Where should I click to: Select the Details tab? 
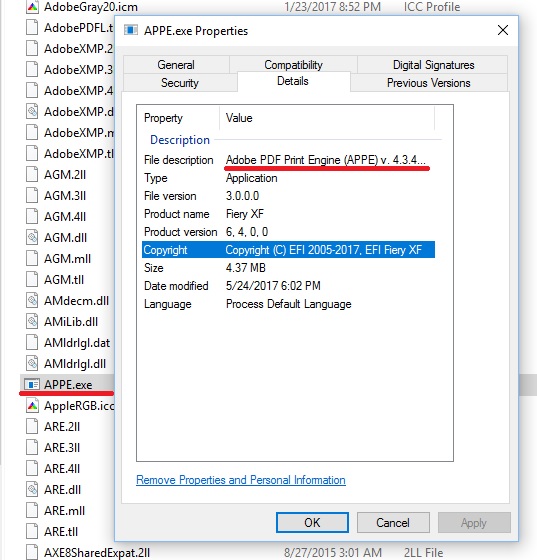[x=293, y=81]
